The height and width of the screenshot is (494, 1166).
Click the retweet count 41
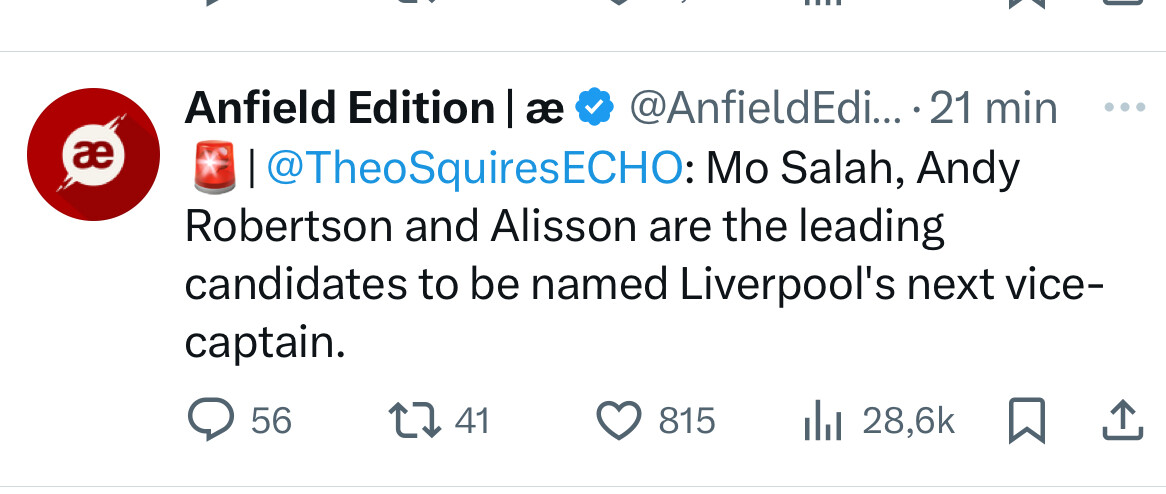472,421
